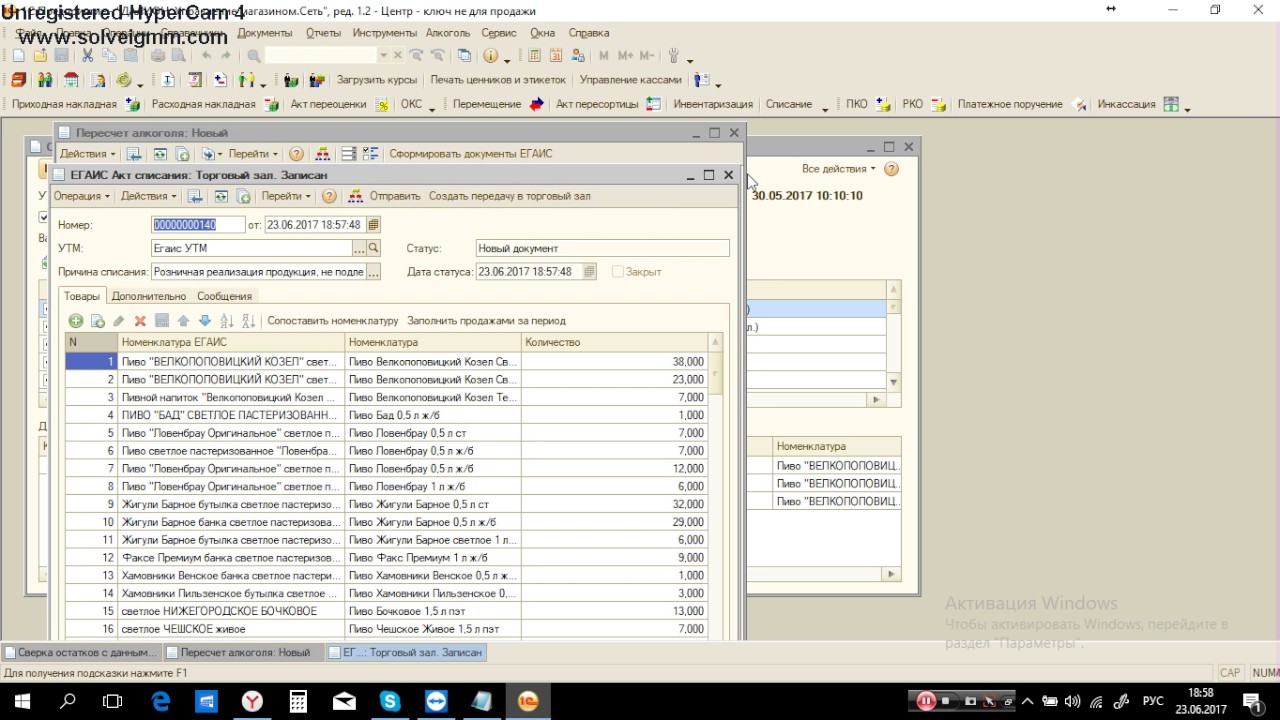Screen dimensions: 1280x720
Task: Click Загрузить курсы in toolbar
Action: 376,80
